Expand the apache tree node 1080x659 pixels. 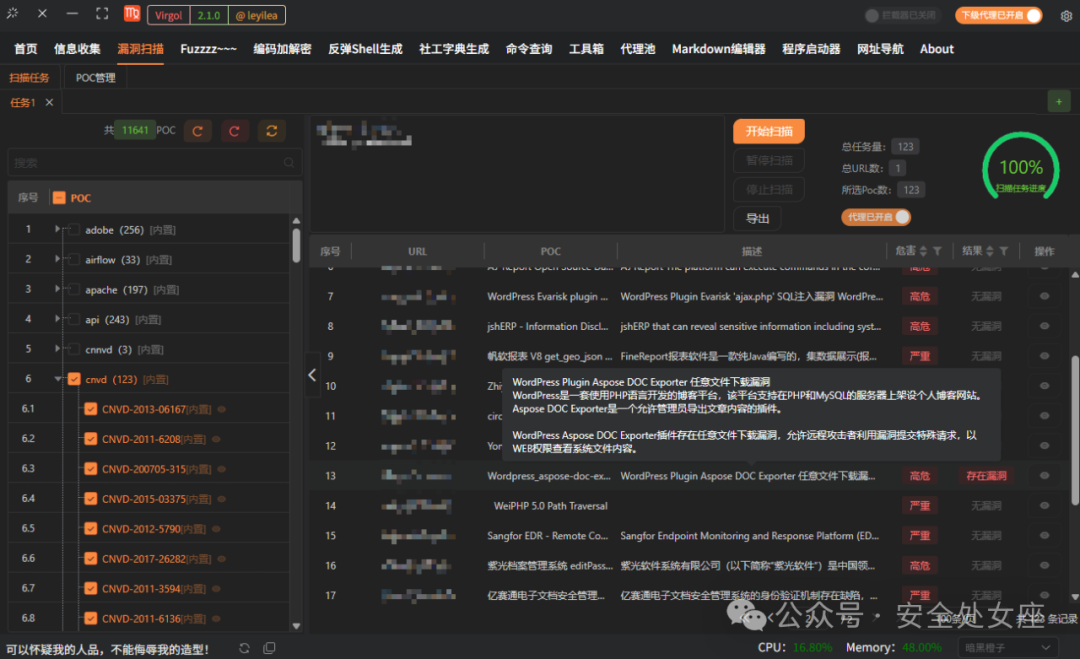(x=57, y=289)
